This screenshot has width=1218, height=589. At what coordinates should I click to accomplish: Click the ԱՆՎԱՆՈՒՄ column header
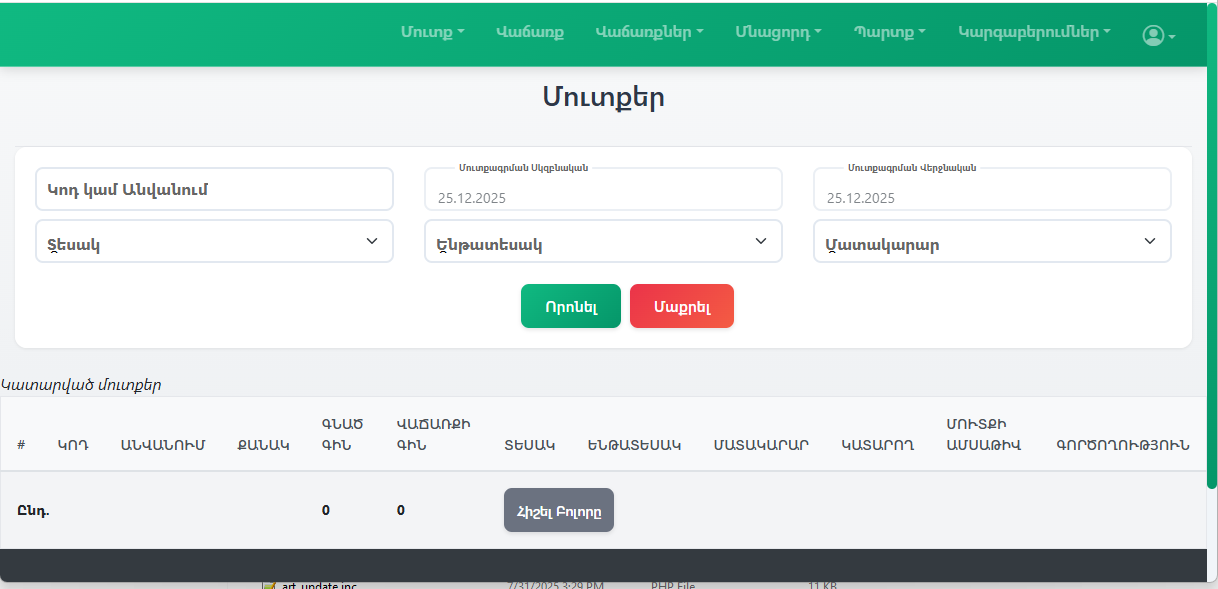(162, 445)
